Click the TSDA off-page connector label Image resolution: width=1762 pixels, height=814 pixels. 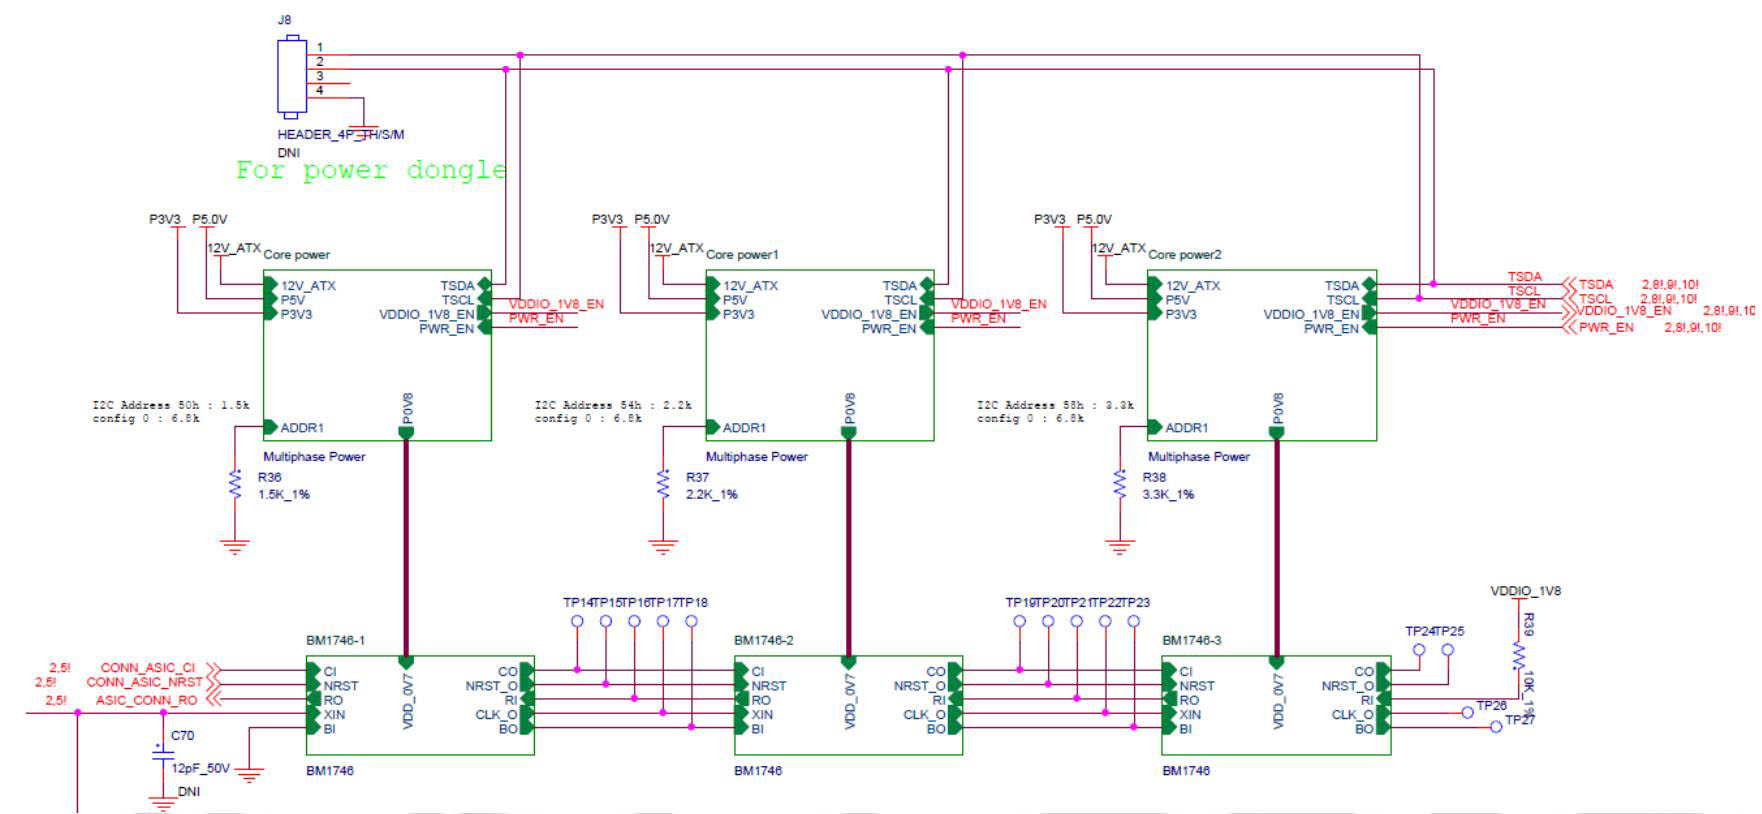tap(1595, 284)
